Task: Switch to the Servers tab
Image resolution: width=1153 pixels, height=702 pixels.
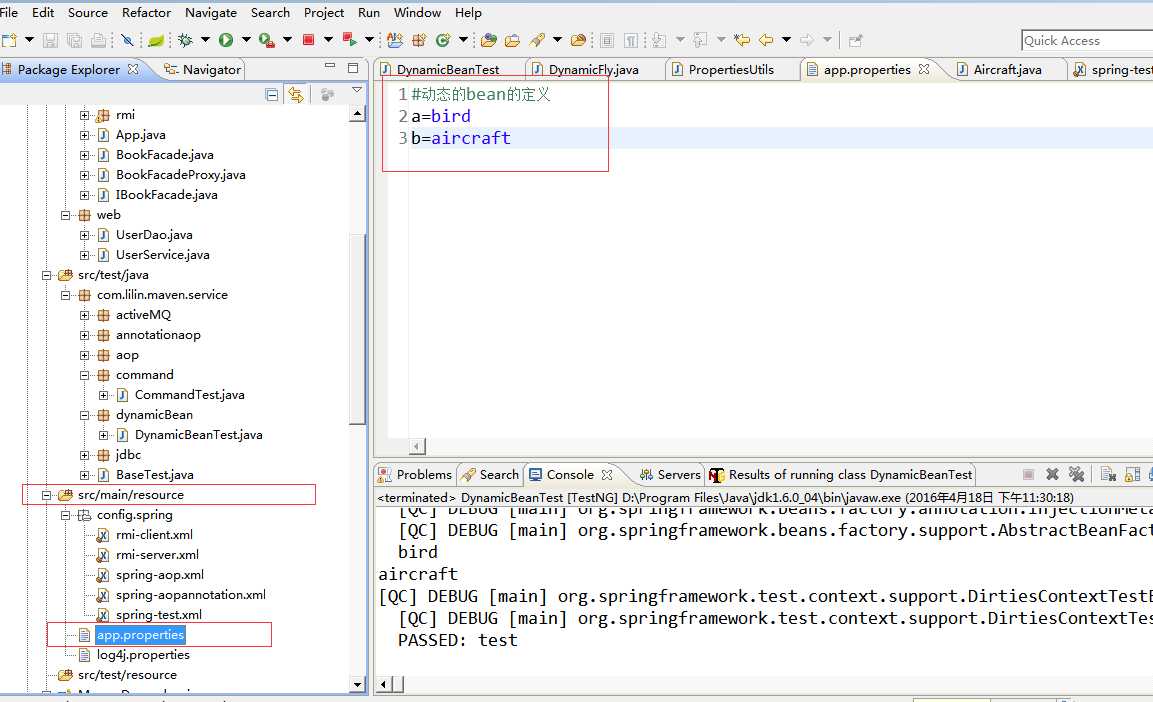Action: tap(670, 474)
